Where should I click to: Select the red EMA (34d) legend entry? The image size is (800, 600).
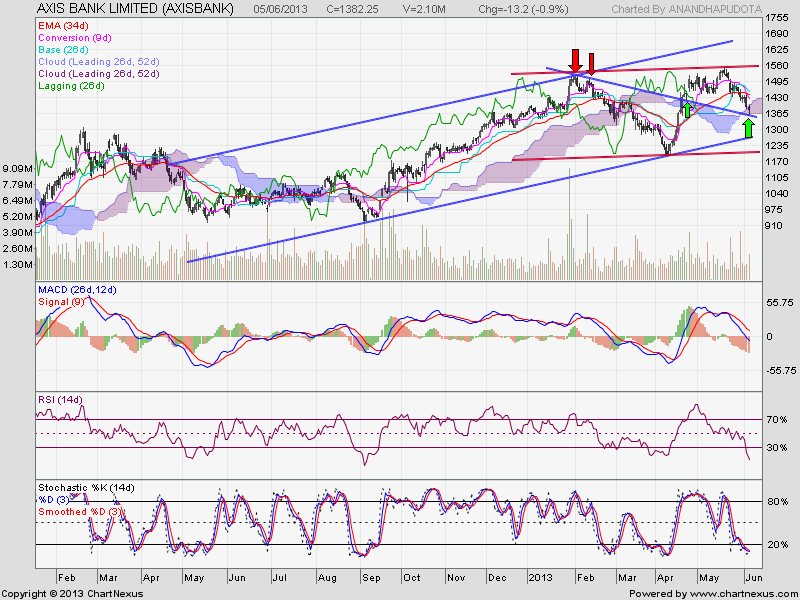(x=63, y=25)
